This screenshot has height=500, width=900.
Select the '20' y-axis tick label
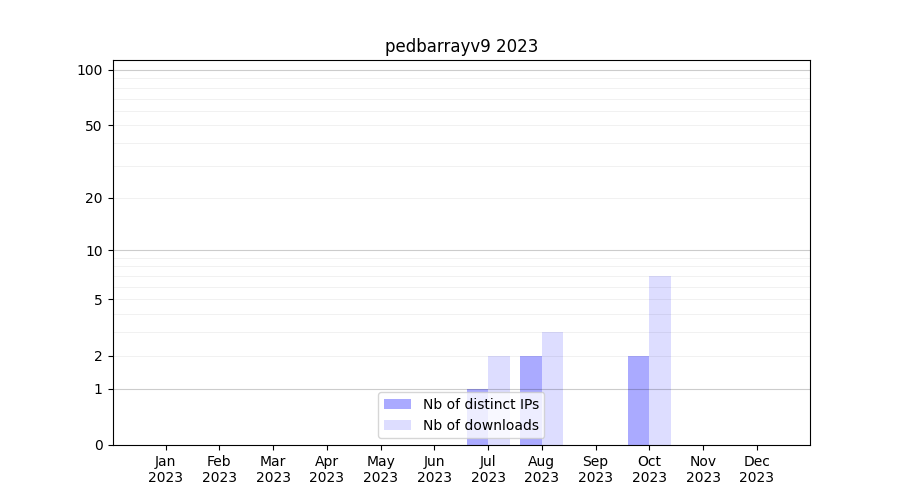coord(94,198)
